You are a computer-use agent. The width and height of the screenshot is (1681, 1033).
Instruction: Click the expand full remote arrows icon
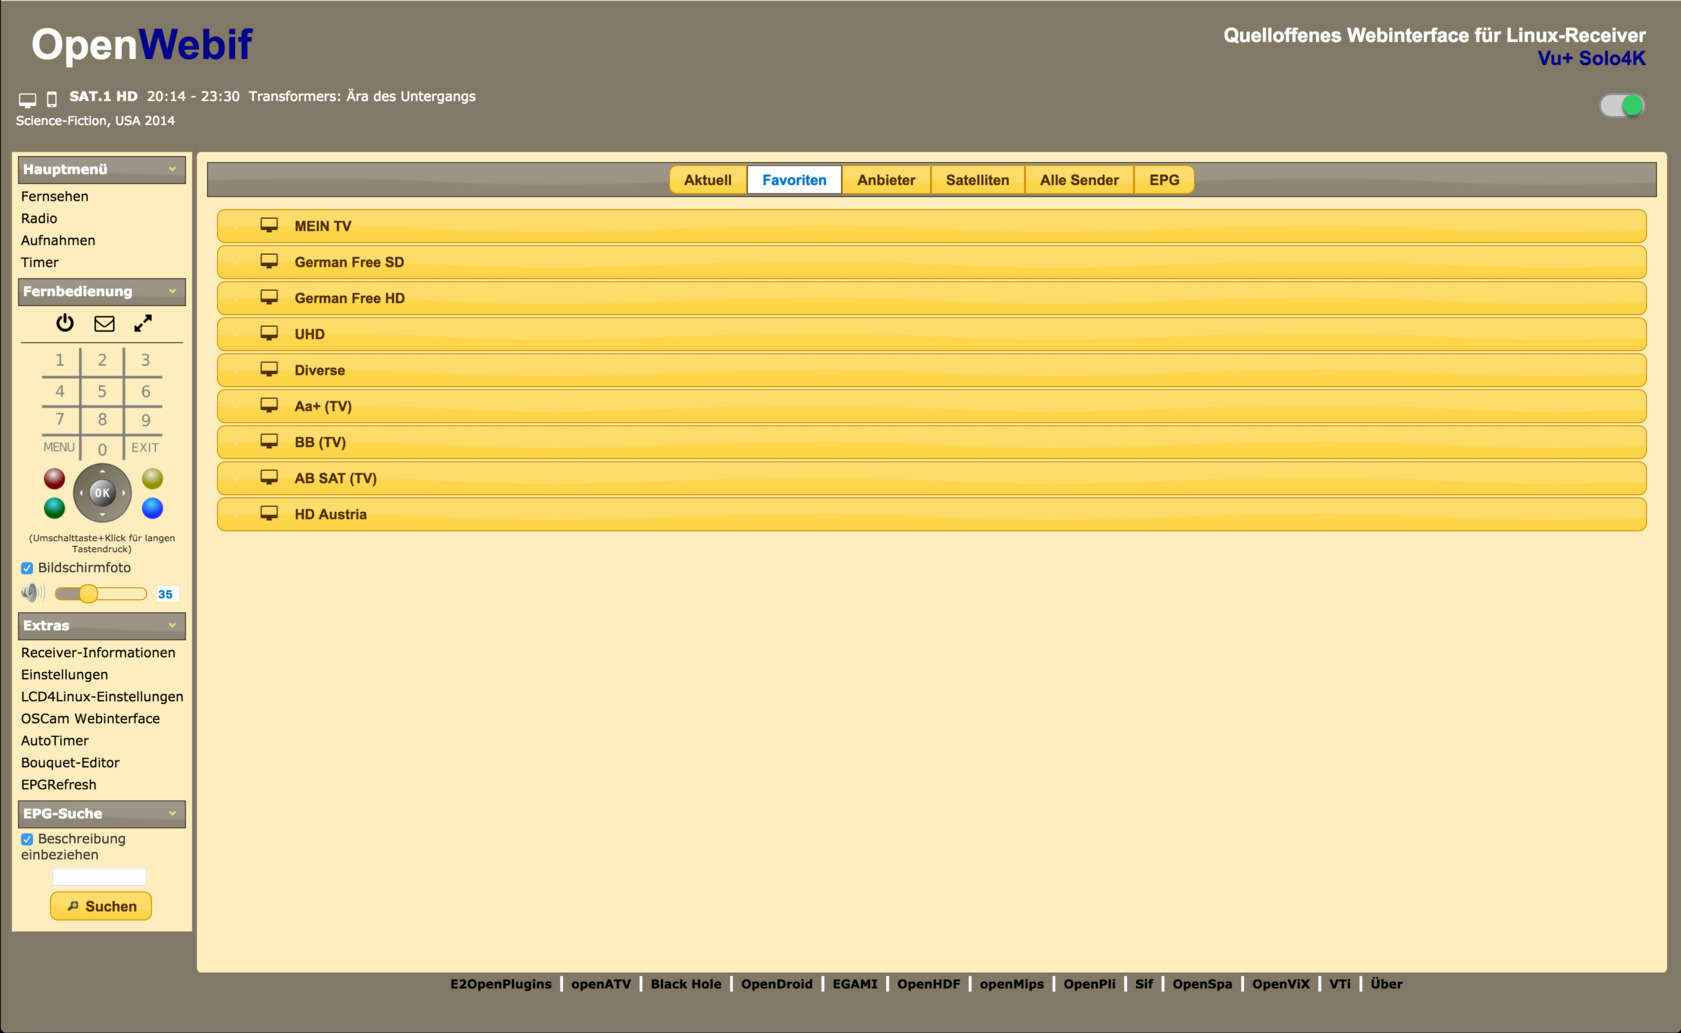(x=143, y=323)
